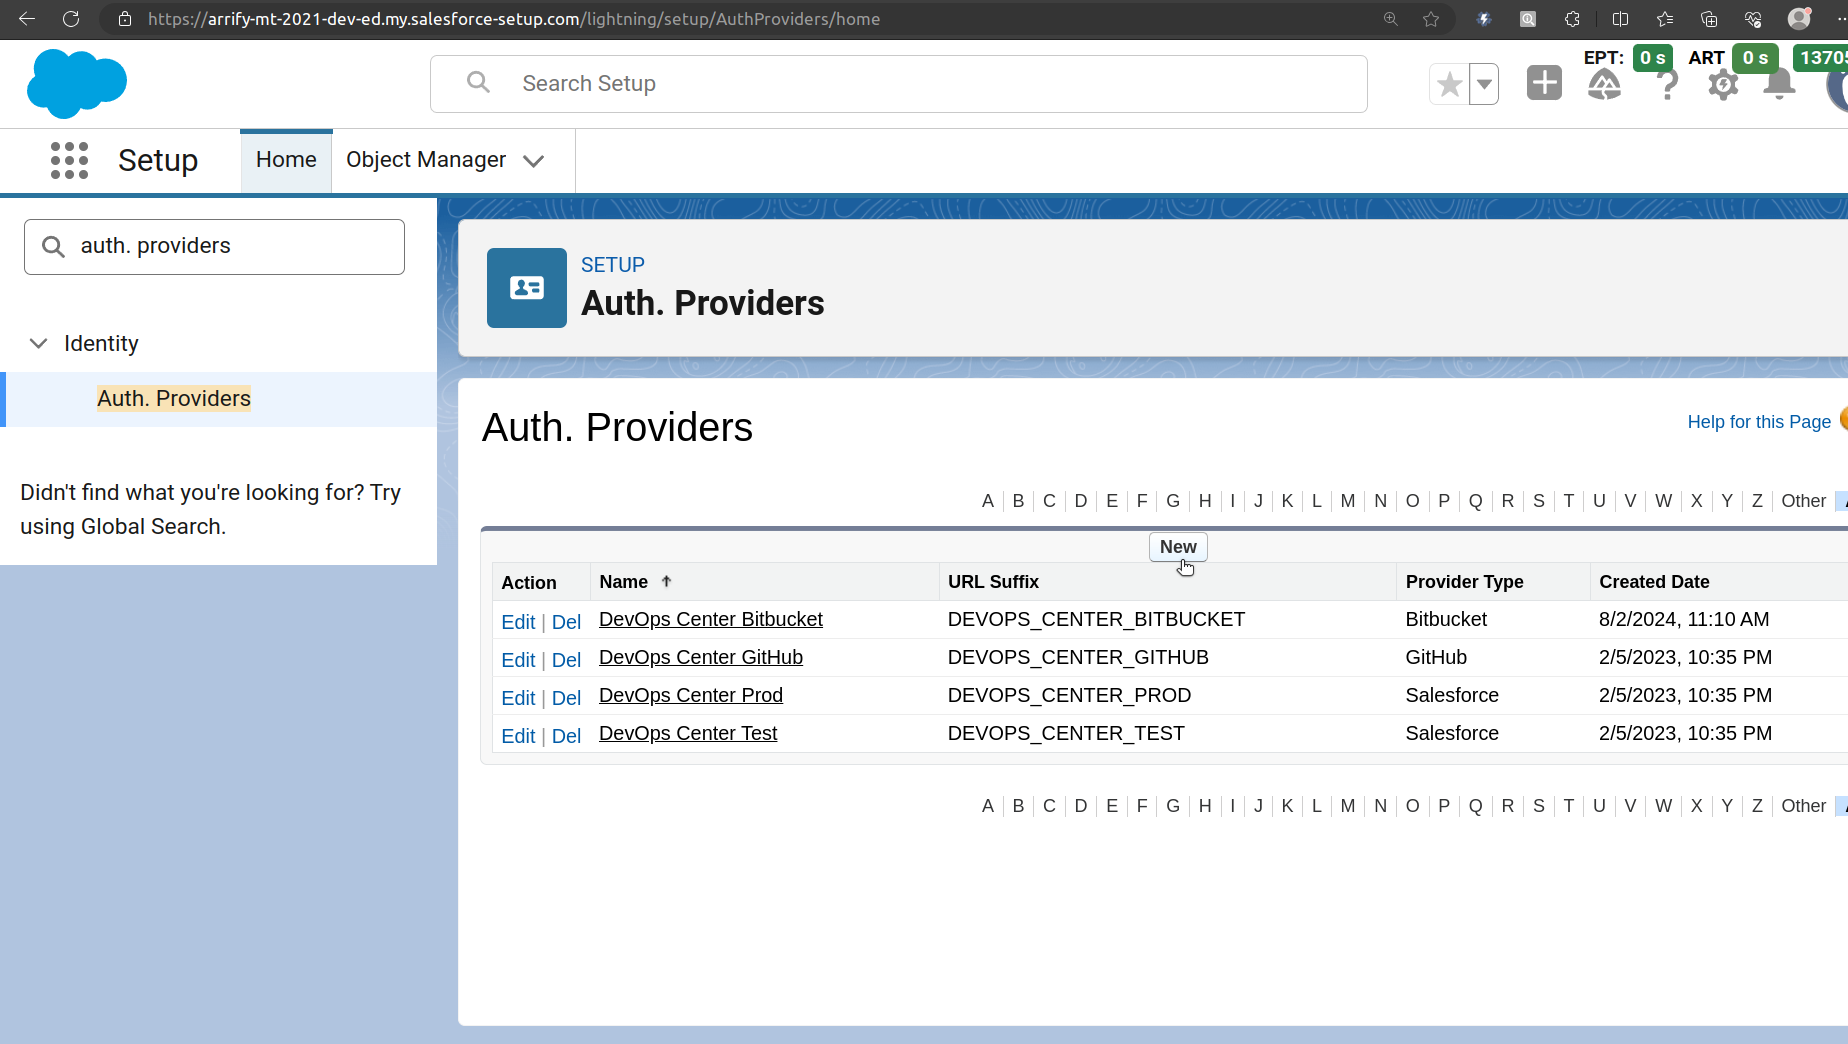Toggle the bookmark star in the address bar
1848x1044 pixels.
coord(1430,19)
